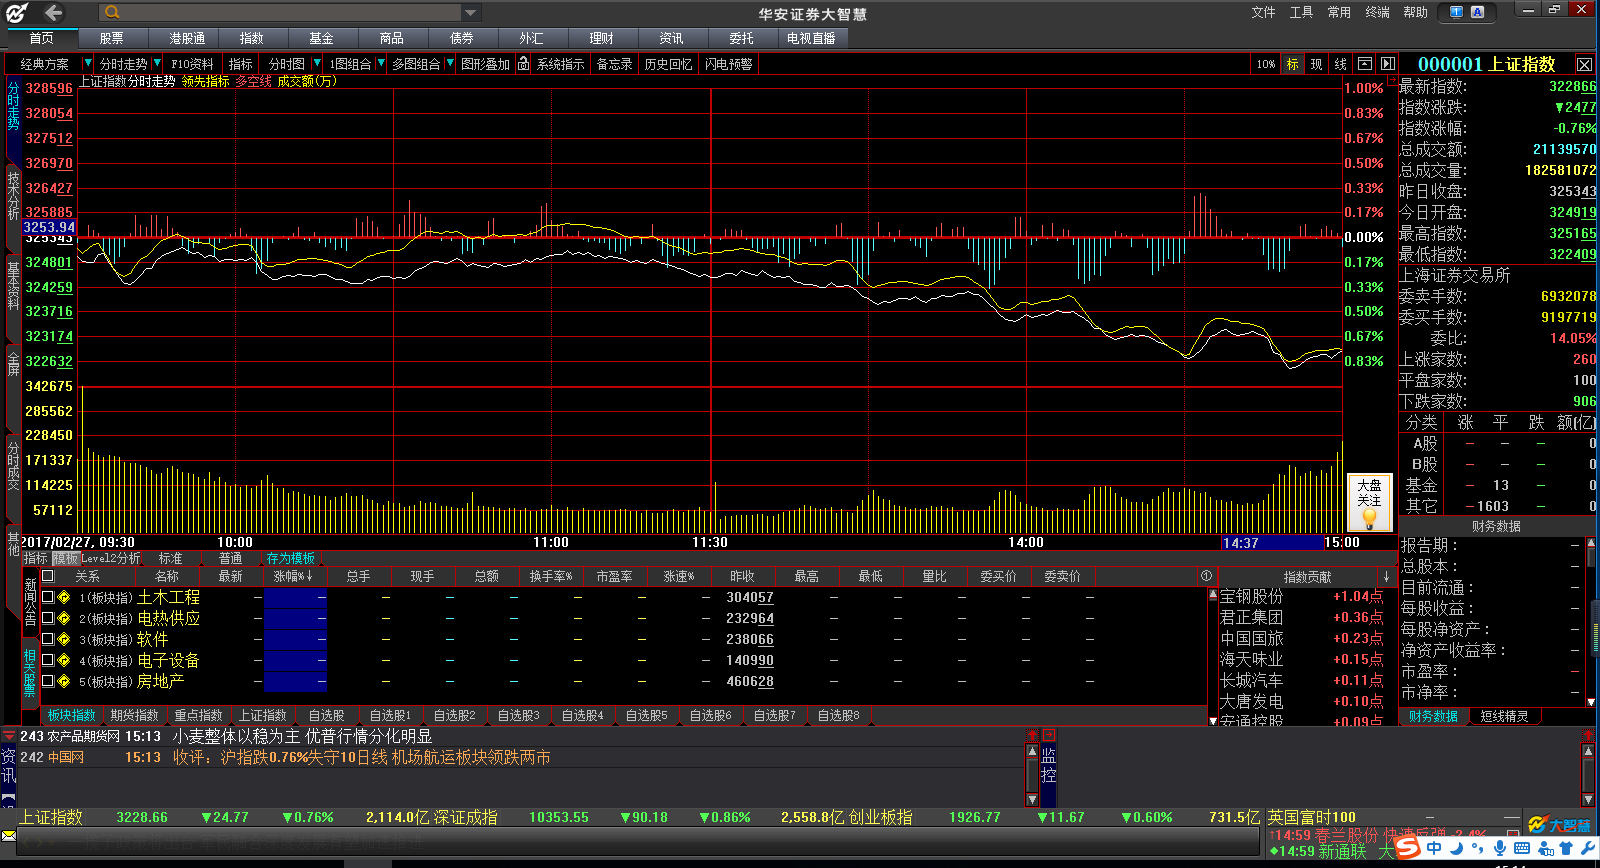Image resolution: width=1600 pixels, height=868 pixels.
Task: Click the blue 'A' font icon
Action: click(x=1477, y=12)
